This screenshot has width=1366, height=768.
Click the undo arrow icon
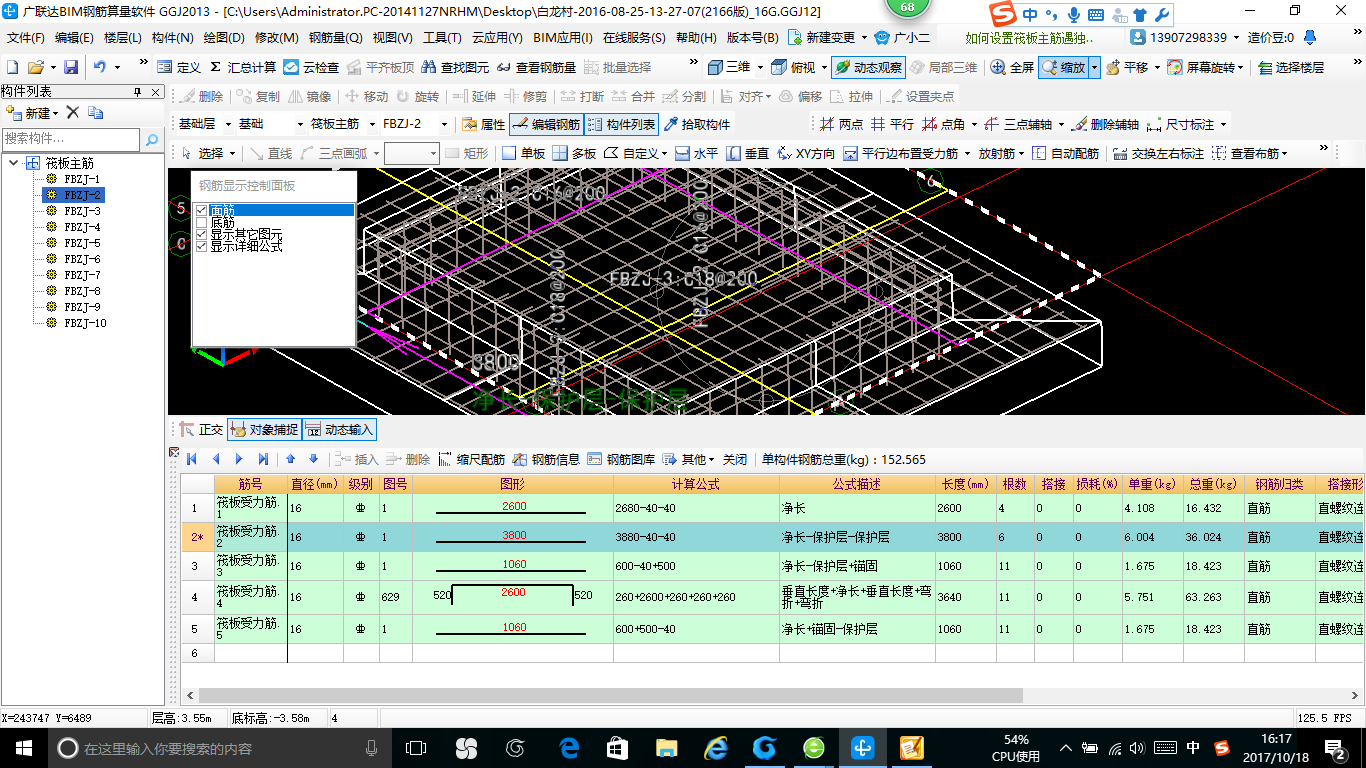pyautogui.click(x=100, y=67)
